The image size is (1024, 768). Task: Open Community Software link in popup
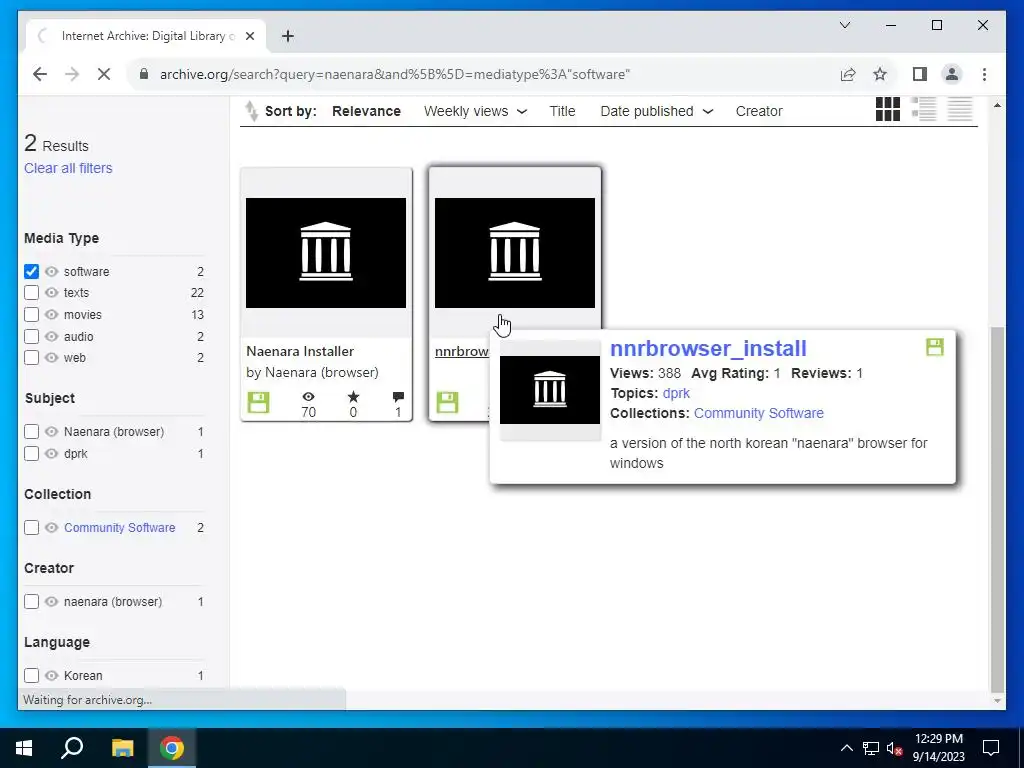pos(758,413)
